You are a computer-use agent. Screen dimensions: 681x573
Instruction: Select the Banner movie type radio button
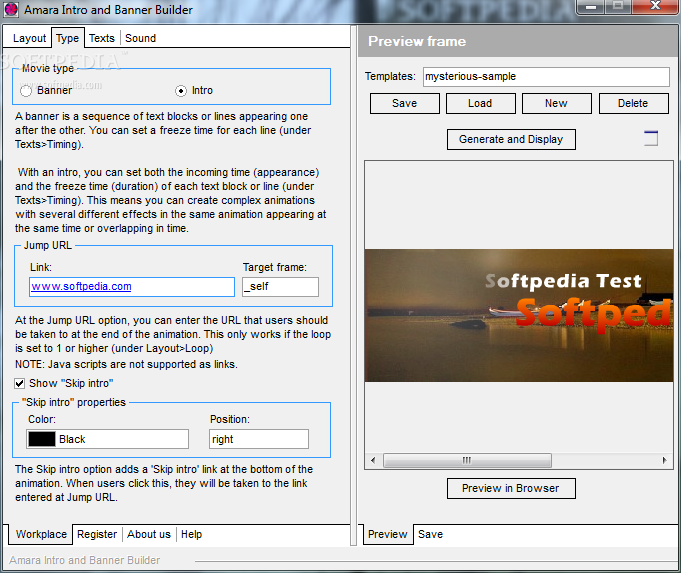coord(26,91)
